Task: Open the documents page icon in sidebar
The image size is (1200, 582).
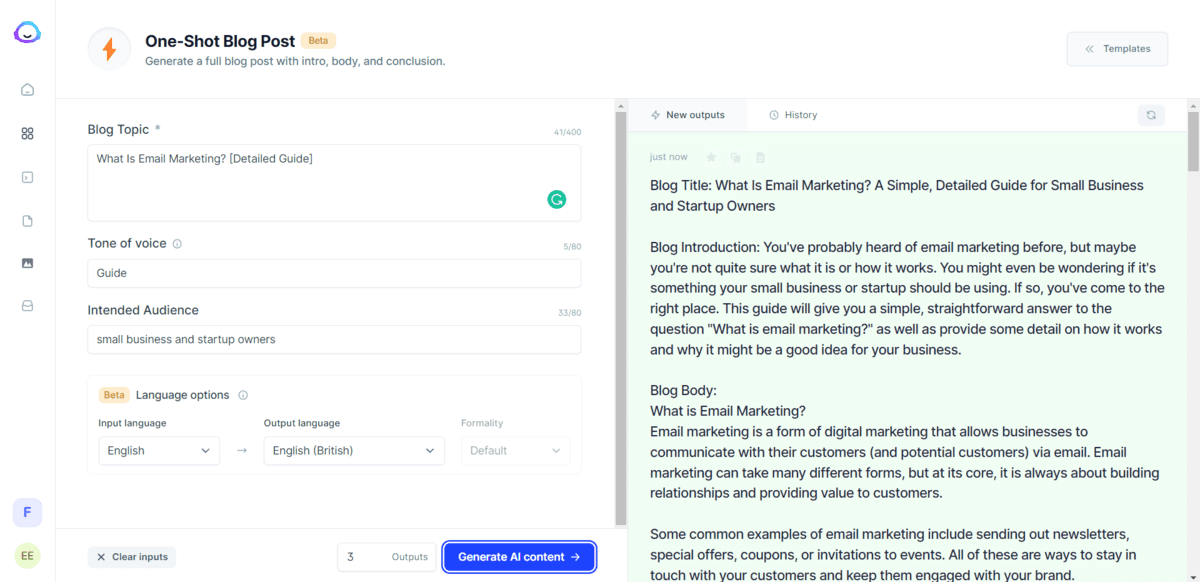Action: [27, 220]
